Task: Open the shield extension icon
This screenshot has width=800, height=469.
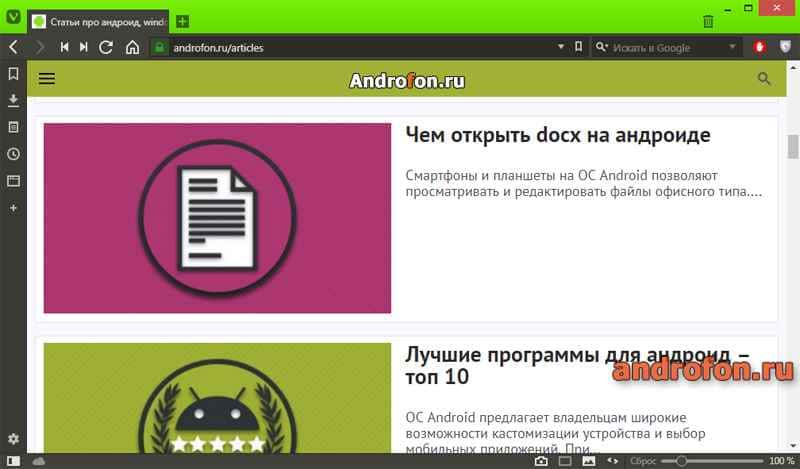Action: point(785,47)
